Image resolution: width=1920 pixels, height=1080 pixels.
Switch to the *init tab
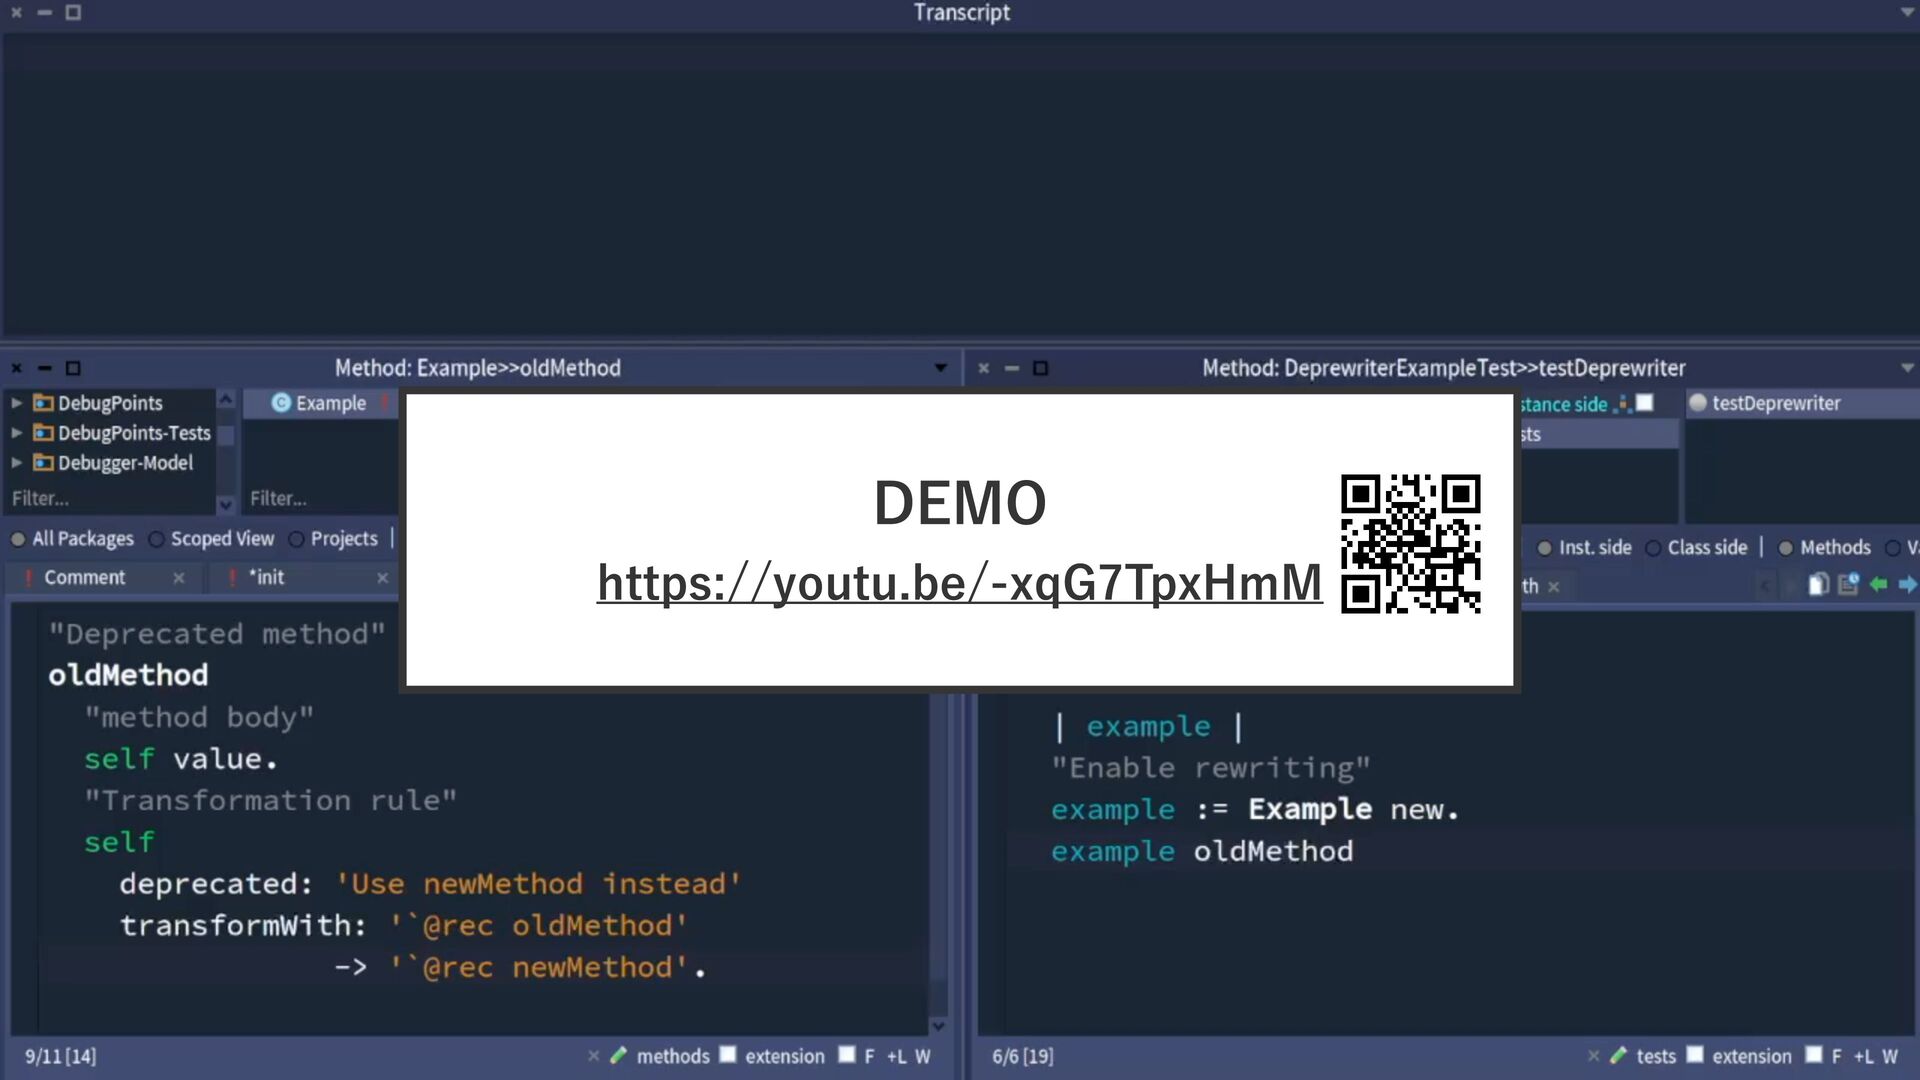click(266, 577)
